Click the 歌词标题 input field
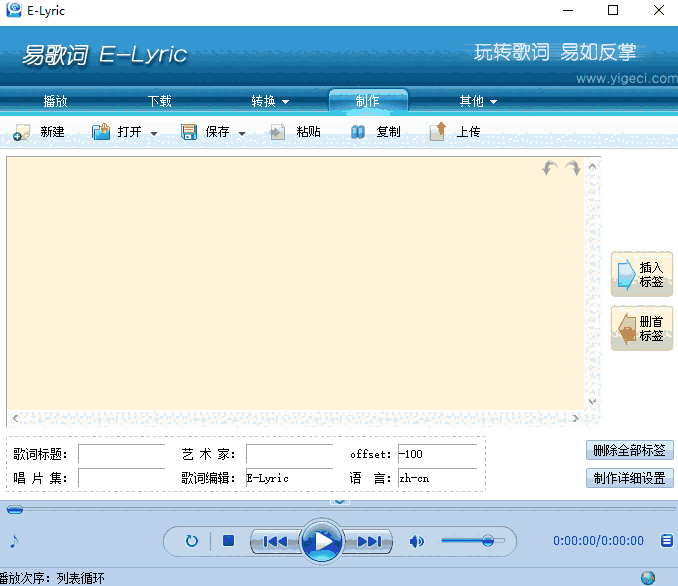This screenshot has width=678, height=586. (x=122, y=454)
